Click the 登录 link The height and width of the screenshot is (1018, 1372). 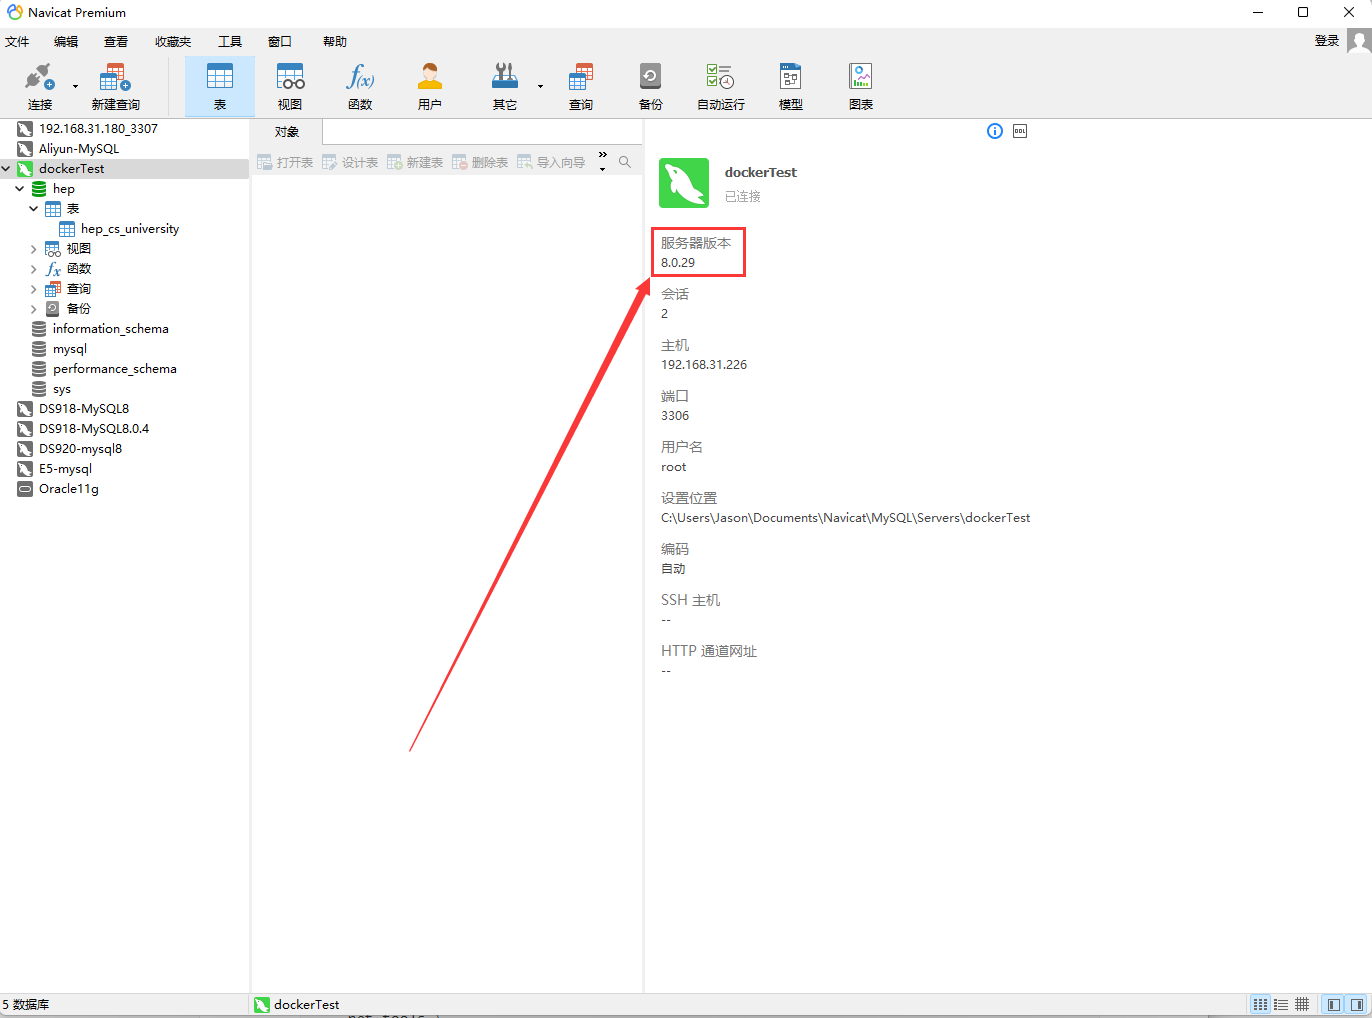coord(1327,41)
